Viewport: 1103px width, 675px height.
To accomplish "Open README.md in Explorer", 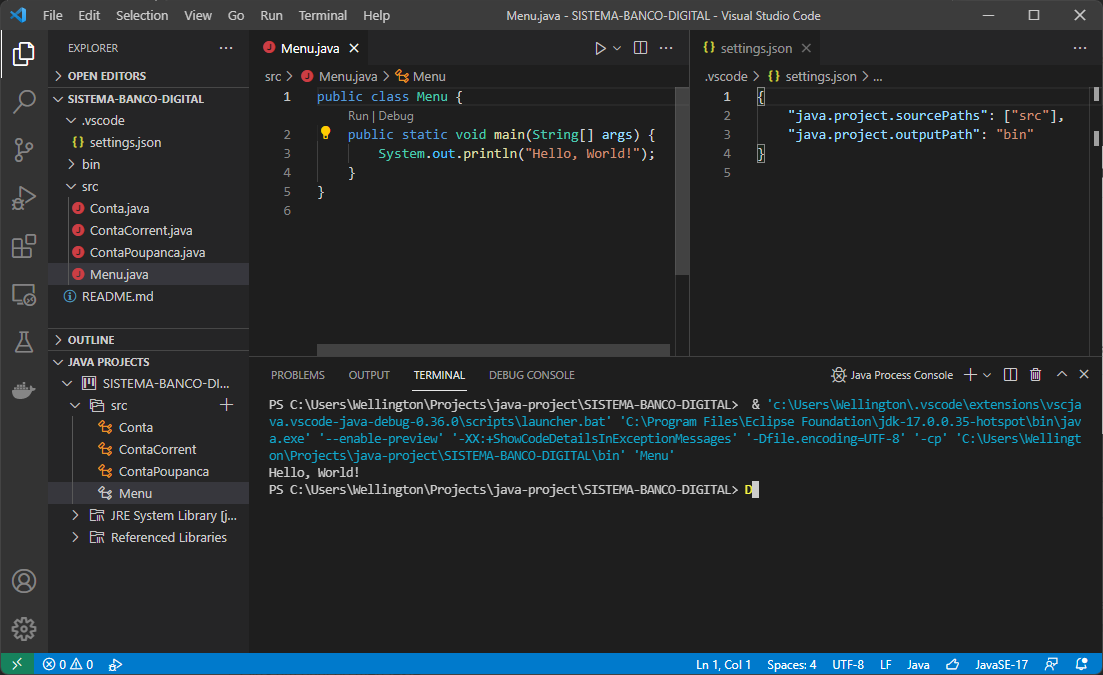I will [x=117, y=297].
